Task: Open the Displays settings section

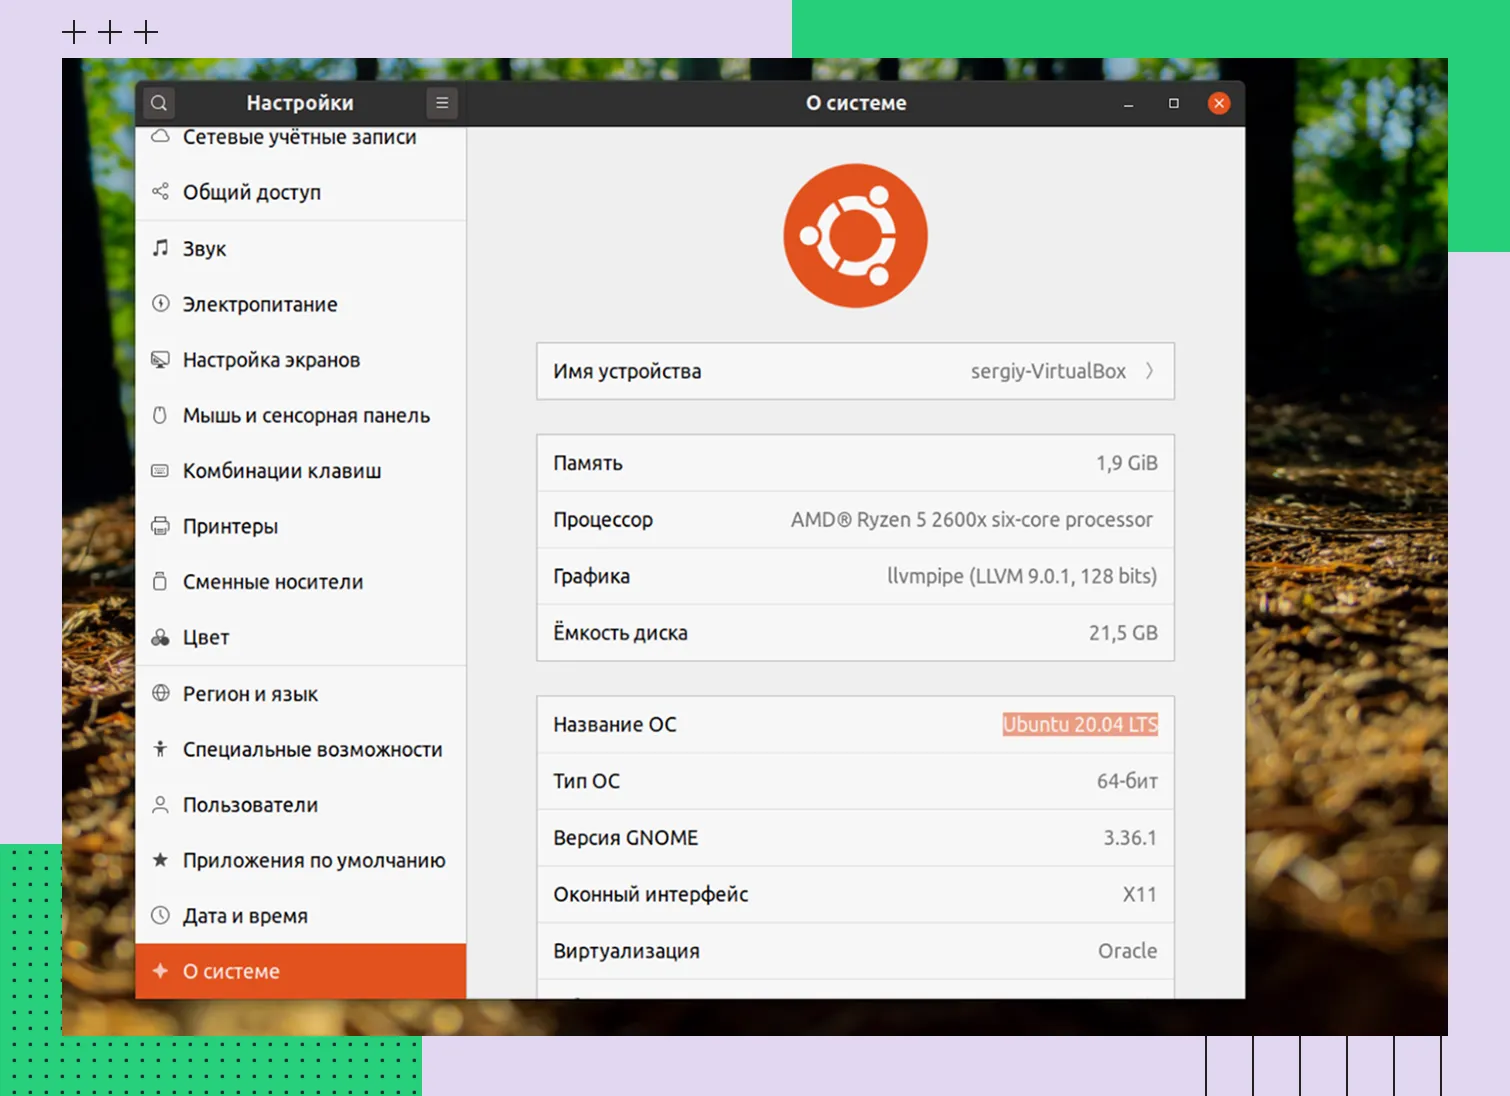Action: [271, 360]
